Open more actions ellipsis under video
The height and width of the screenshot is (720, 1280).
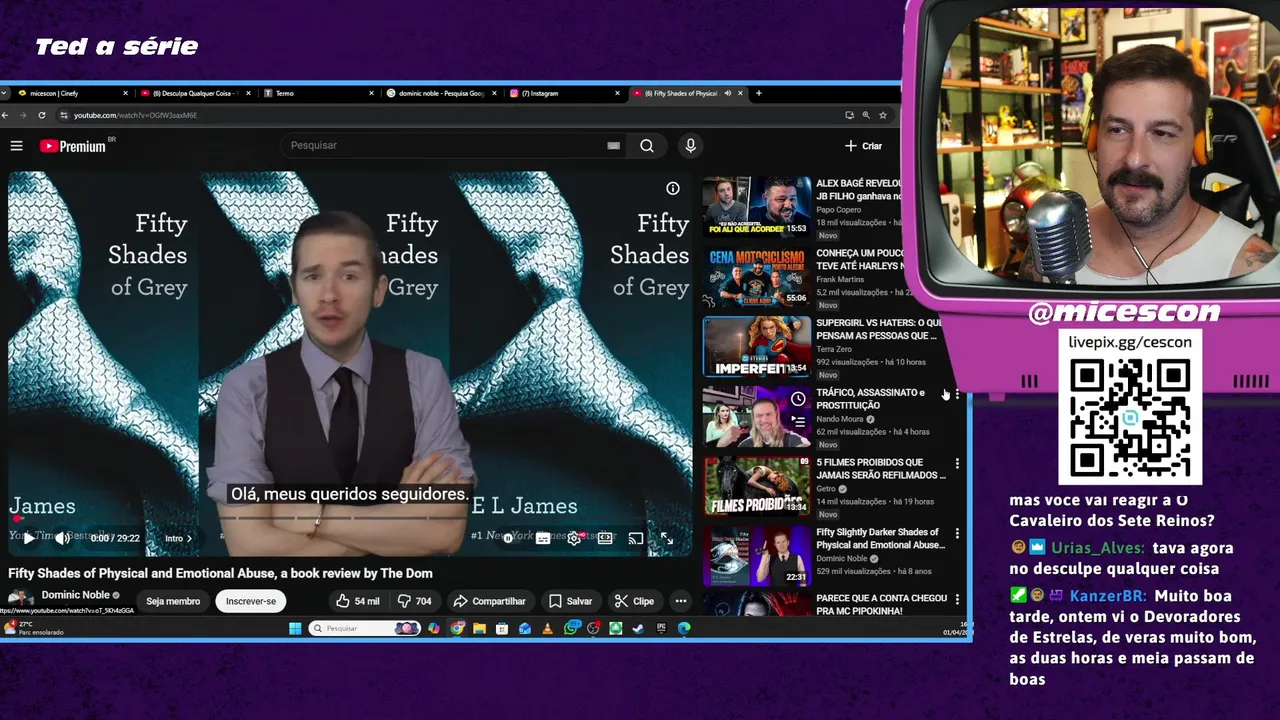click(x=681, y=601)
